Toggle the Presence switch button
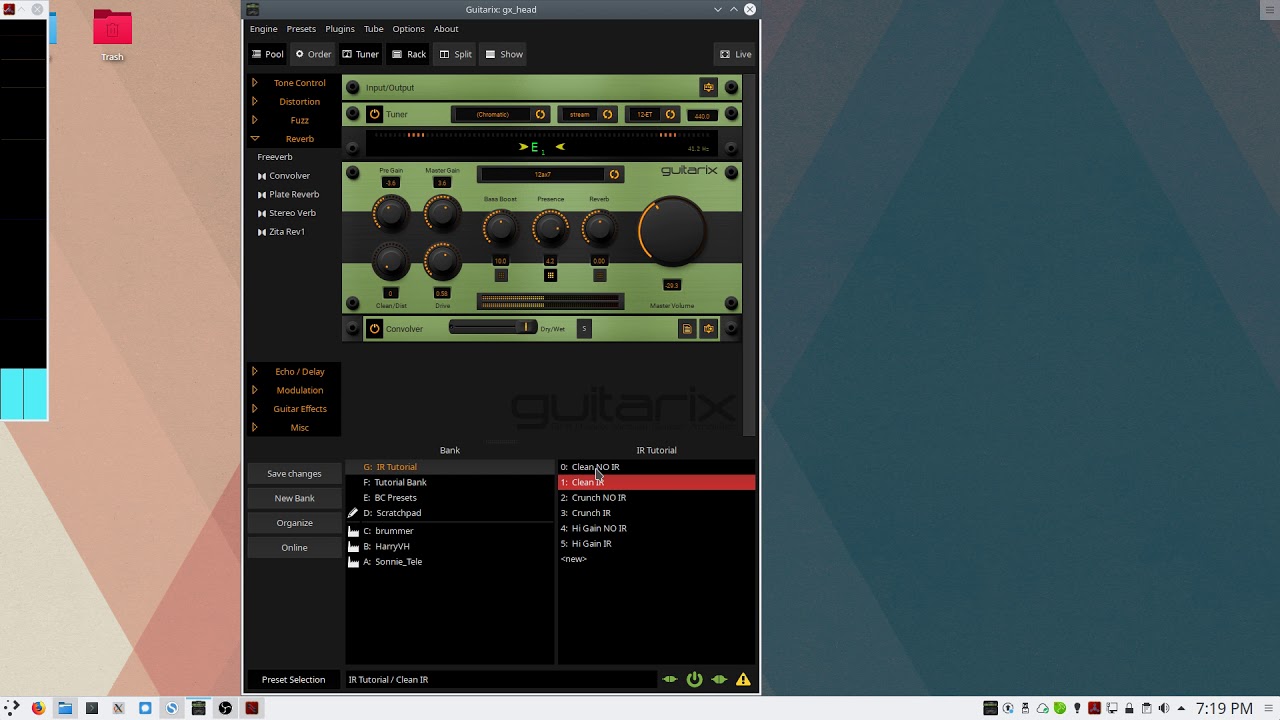1280x720 pixels. pos(550,276)
